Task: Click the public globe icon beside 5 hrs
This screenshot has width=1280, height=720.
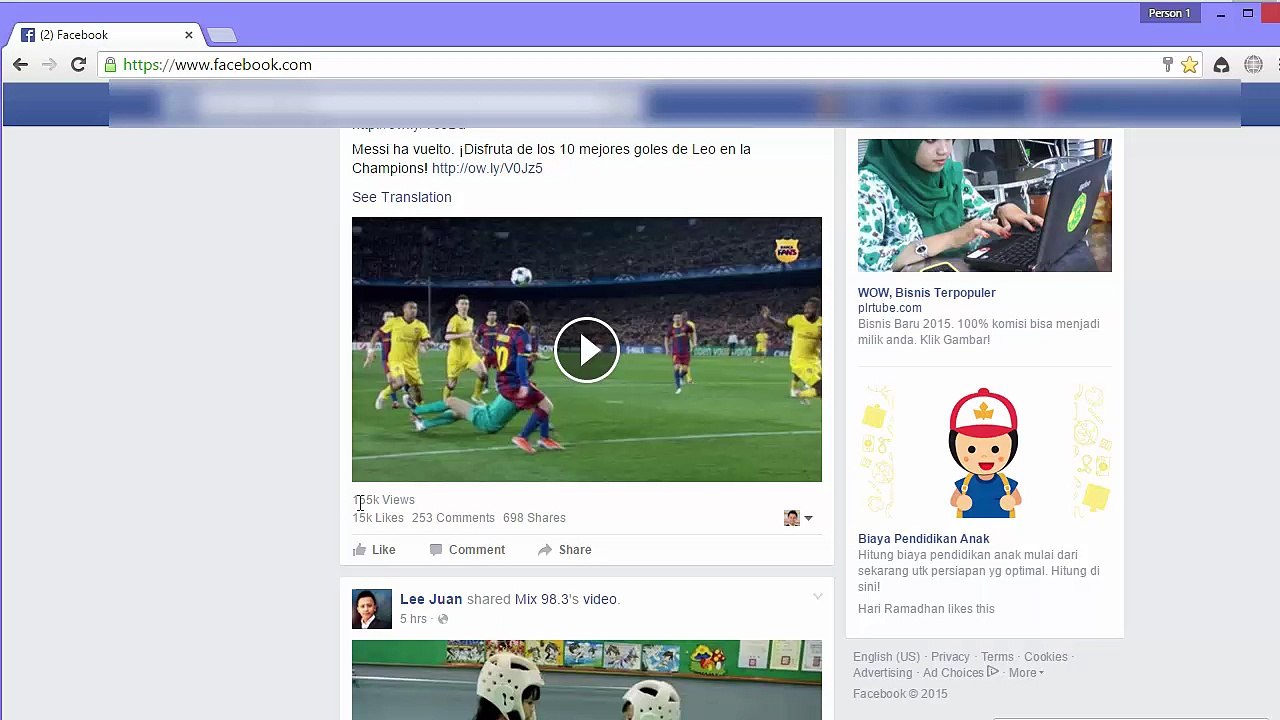Action: 443,619
